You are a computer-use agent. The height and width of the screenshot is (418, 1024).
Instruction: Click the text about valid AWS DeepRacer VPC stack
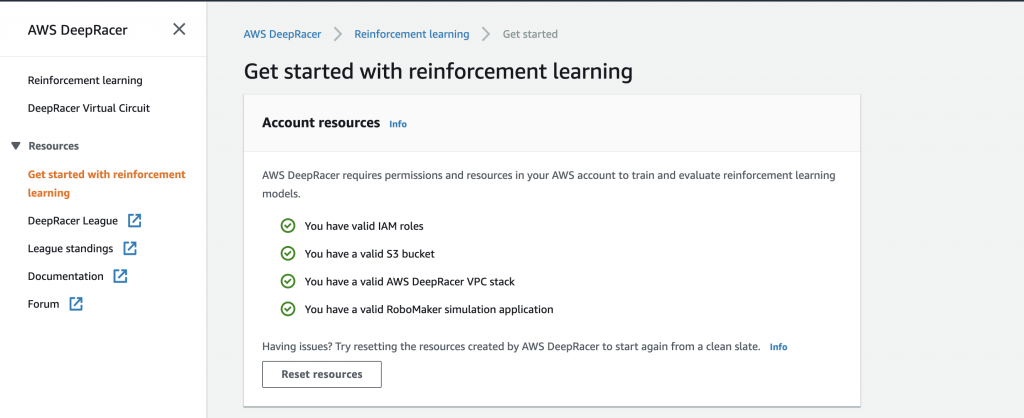tap(409, 281)
